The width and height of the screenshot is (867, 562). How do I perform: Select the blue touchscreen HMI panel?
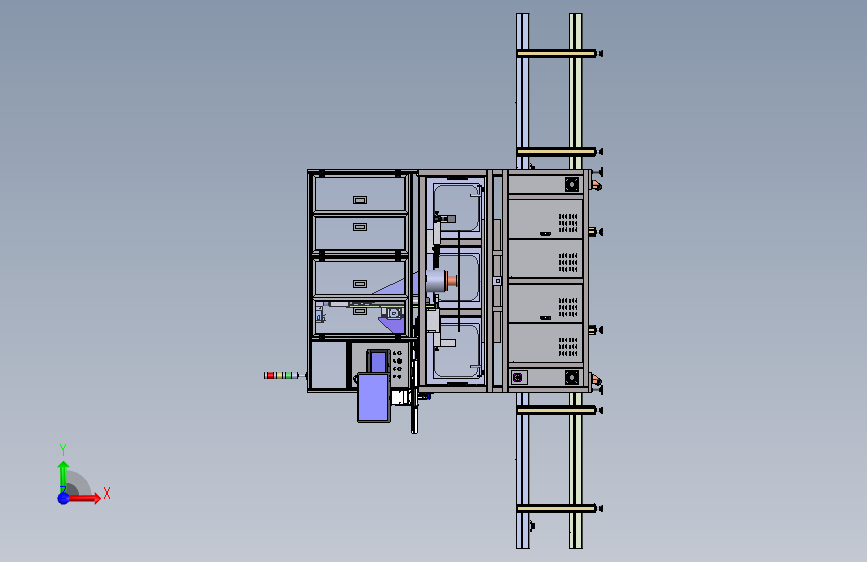374,398
